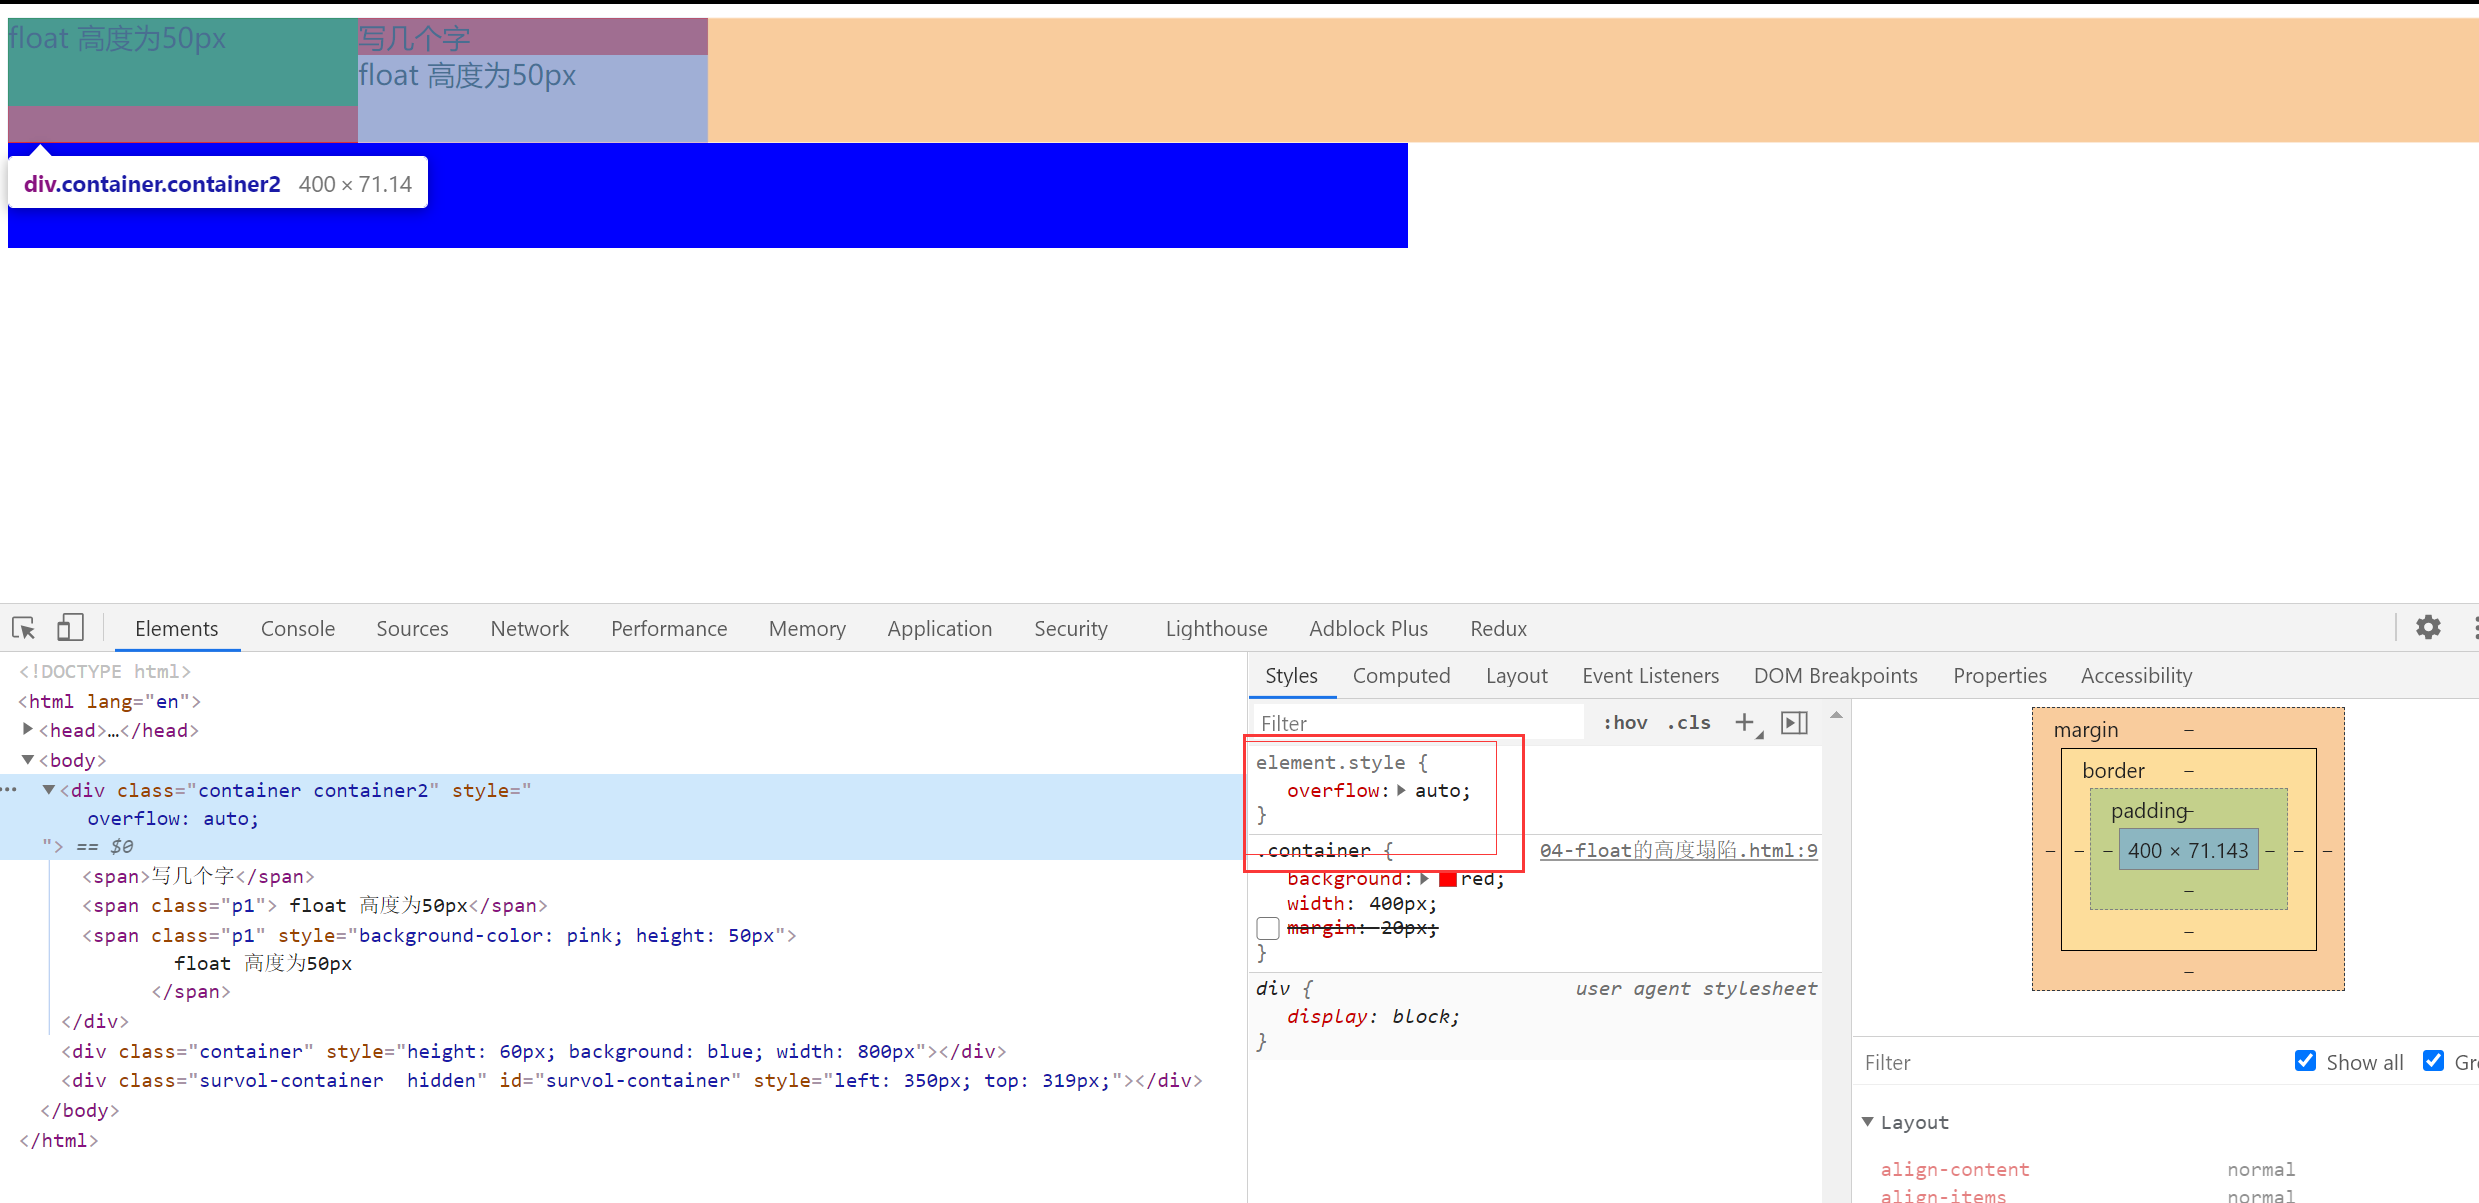Uncheck the Show all checkbox

(2305, 1061)
